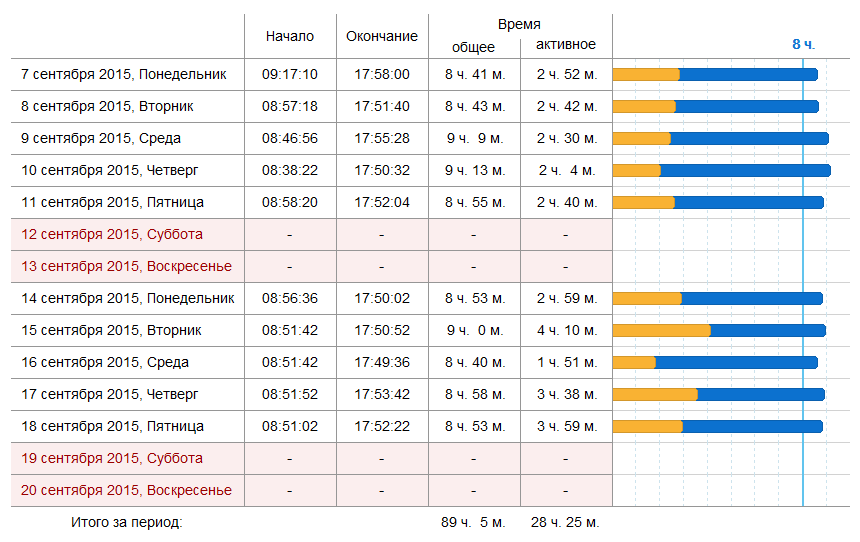Image resolution: width=860 pixels, height=542 pixels.
Task: Click the "общее" time sub-header
Action: point(473,47)
